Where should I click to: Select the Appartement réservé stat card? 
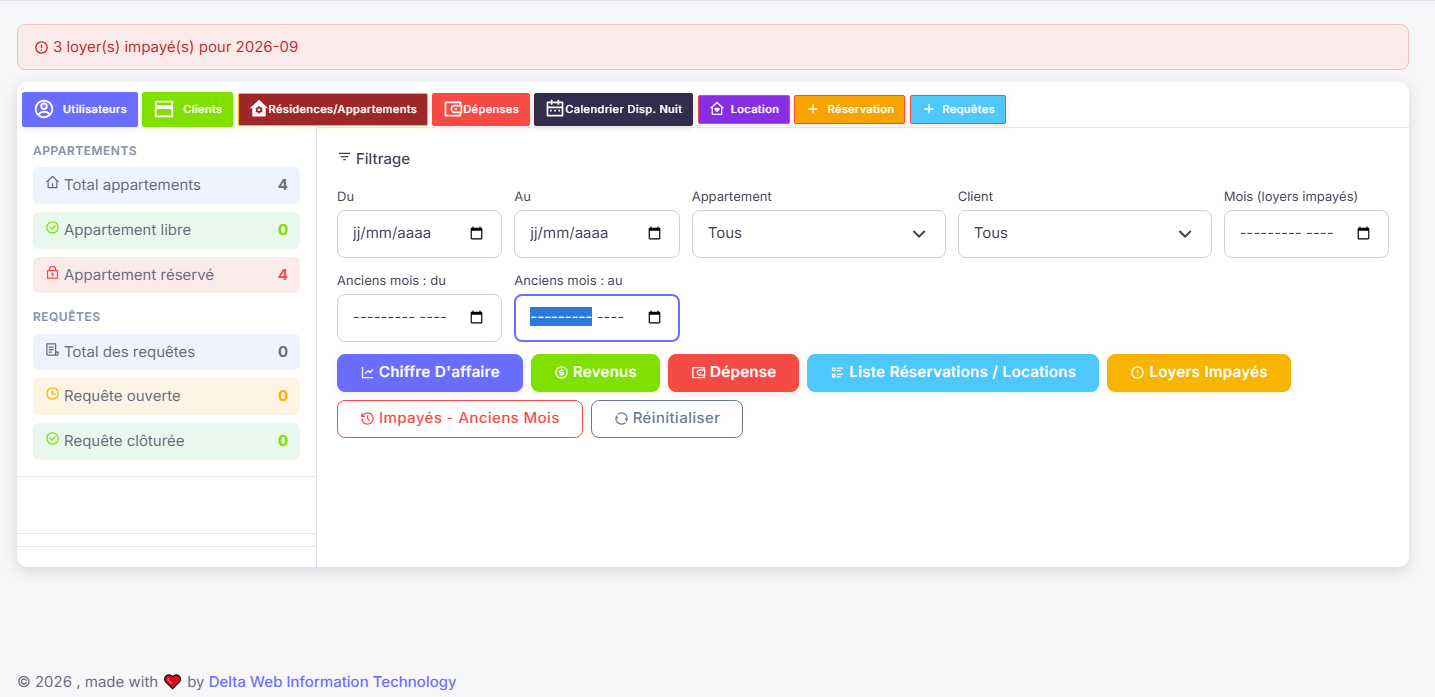(x=166, y=275)
